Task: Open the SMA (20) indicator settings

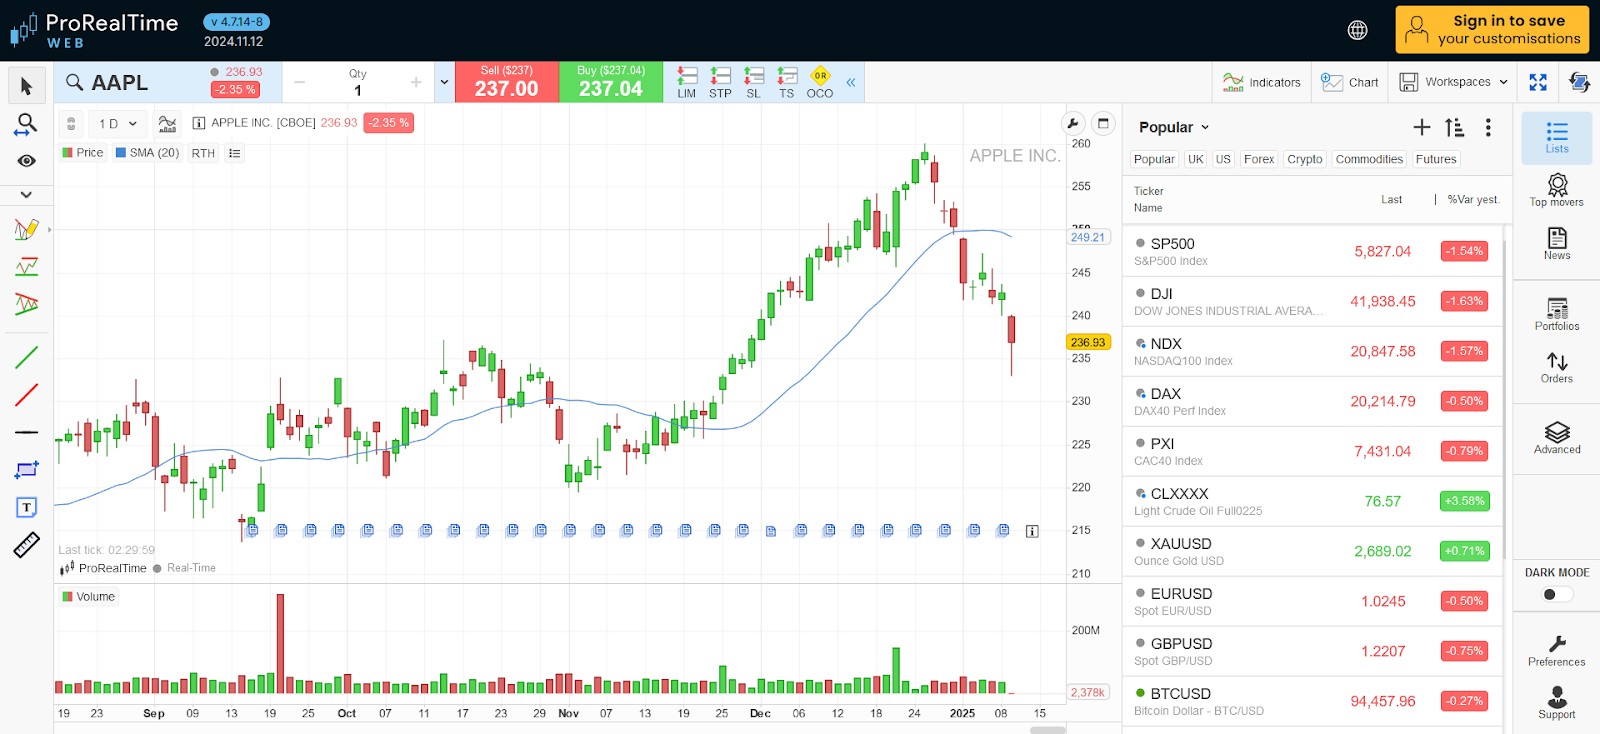Action: (147, 153)
